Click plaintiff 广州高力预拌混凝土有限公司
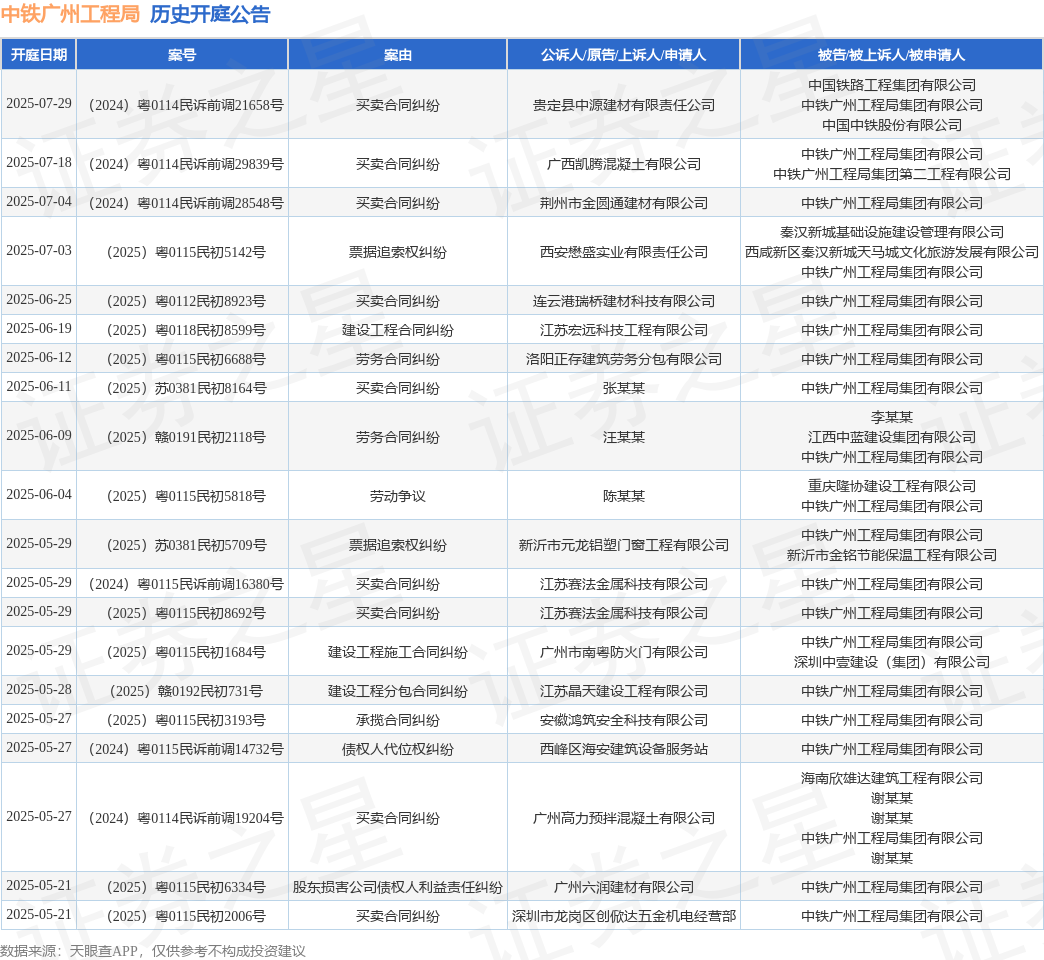 [x=623, y=818]
